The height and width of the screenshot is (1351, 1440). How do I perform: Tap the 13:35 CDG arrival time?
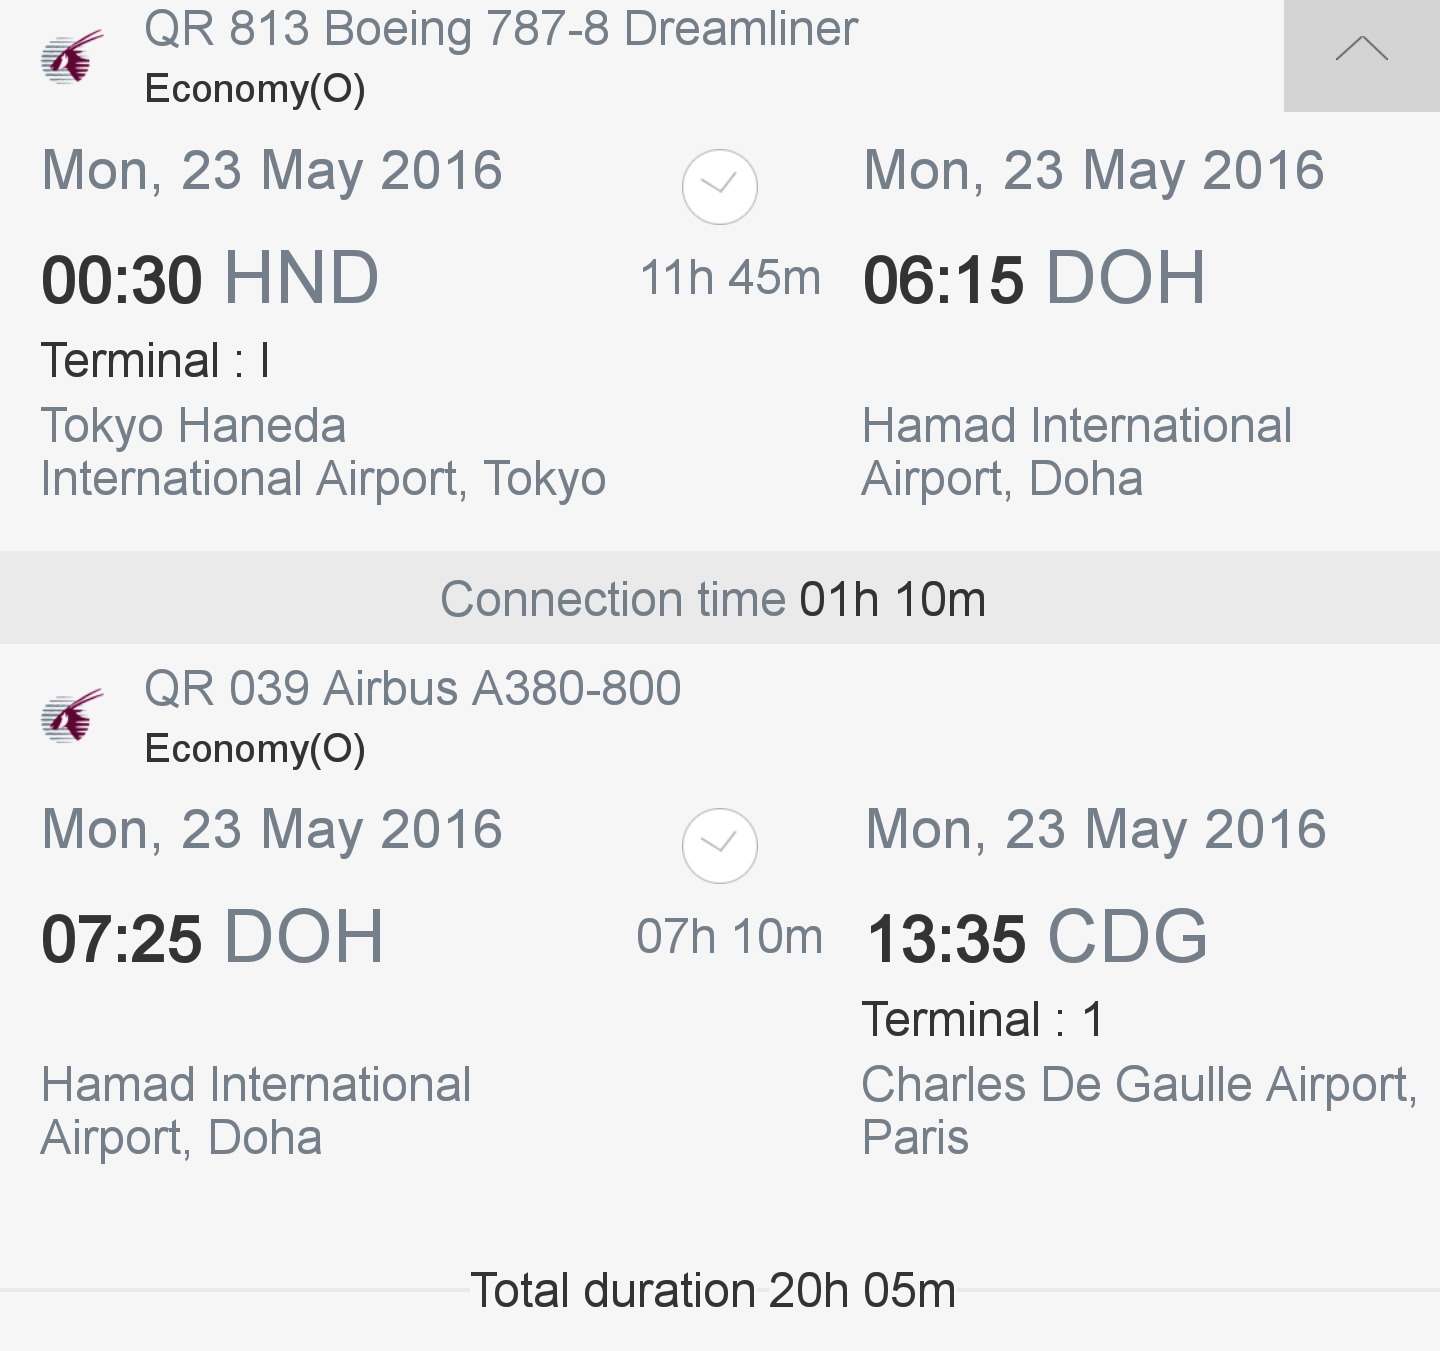pos(1038,938)
